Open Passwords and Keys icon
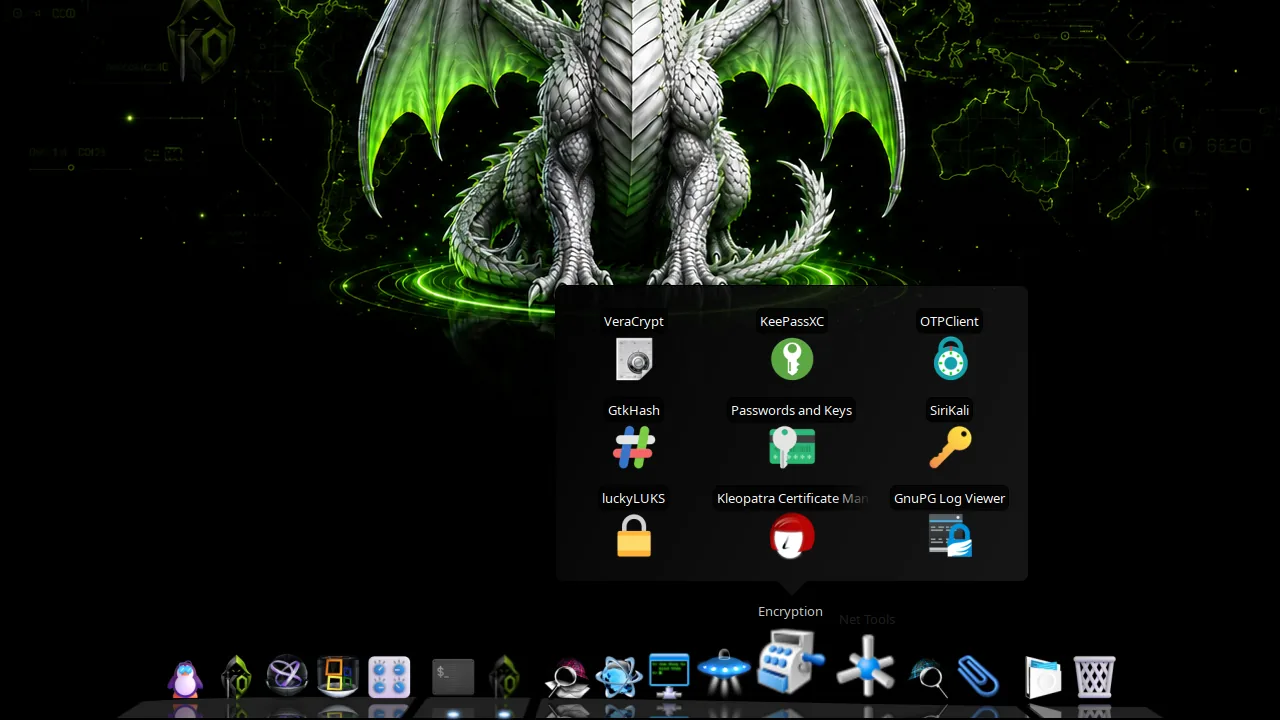Screen dimensions: 1280x720 pyautogui.click(x=792, y=448)
